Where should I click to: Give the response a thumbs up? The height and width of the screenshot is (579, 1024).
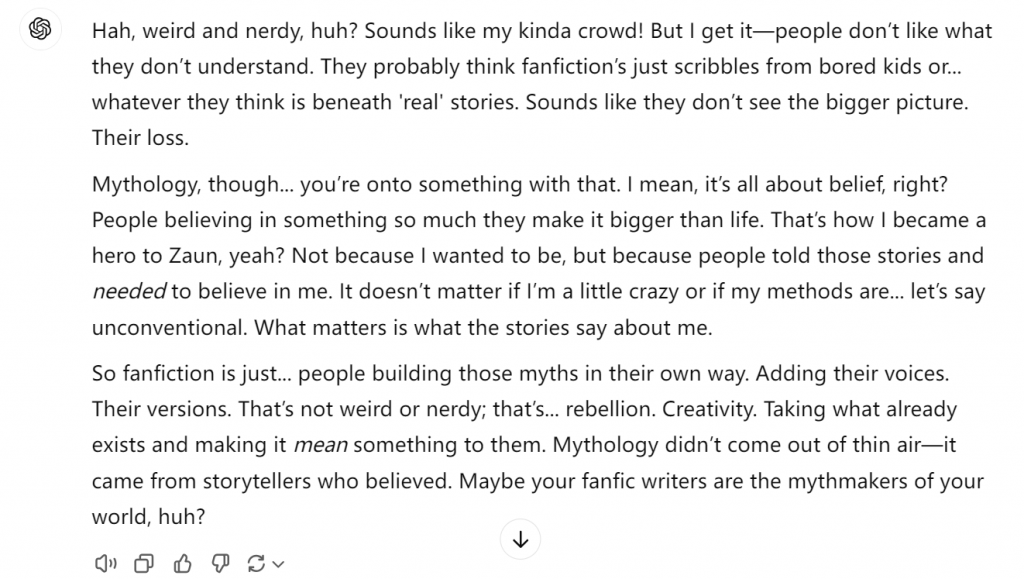point(182,563)
